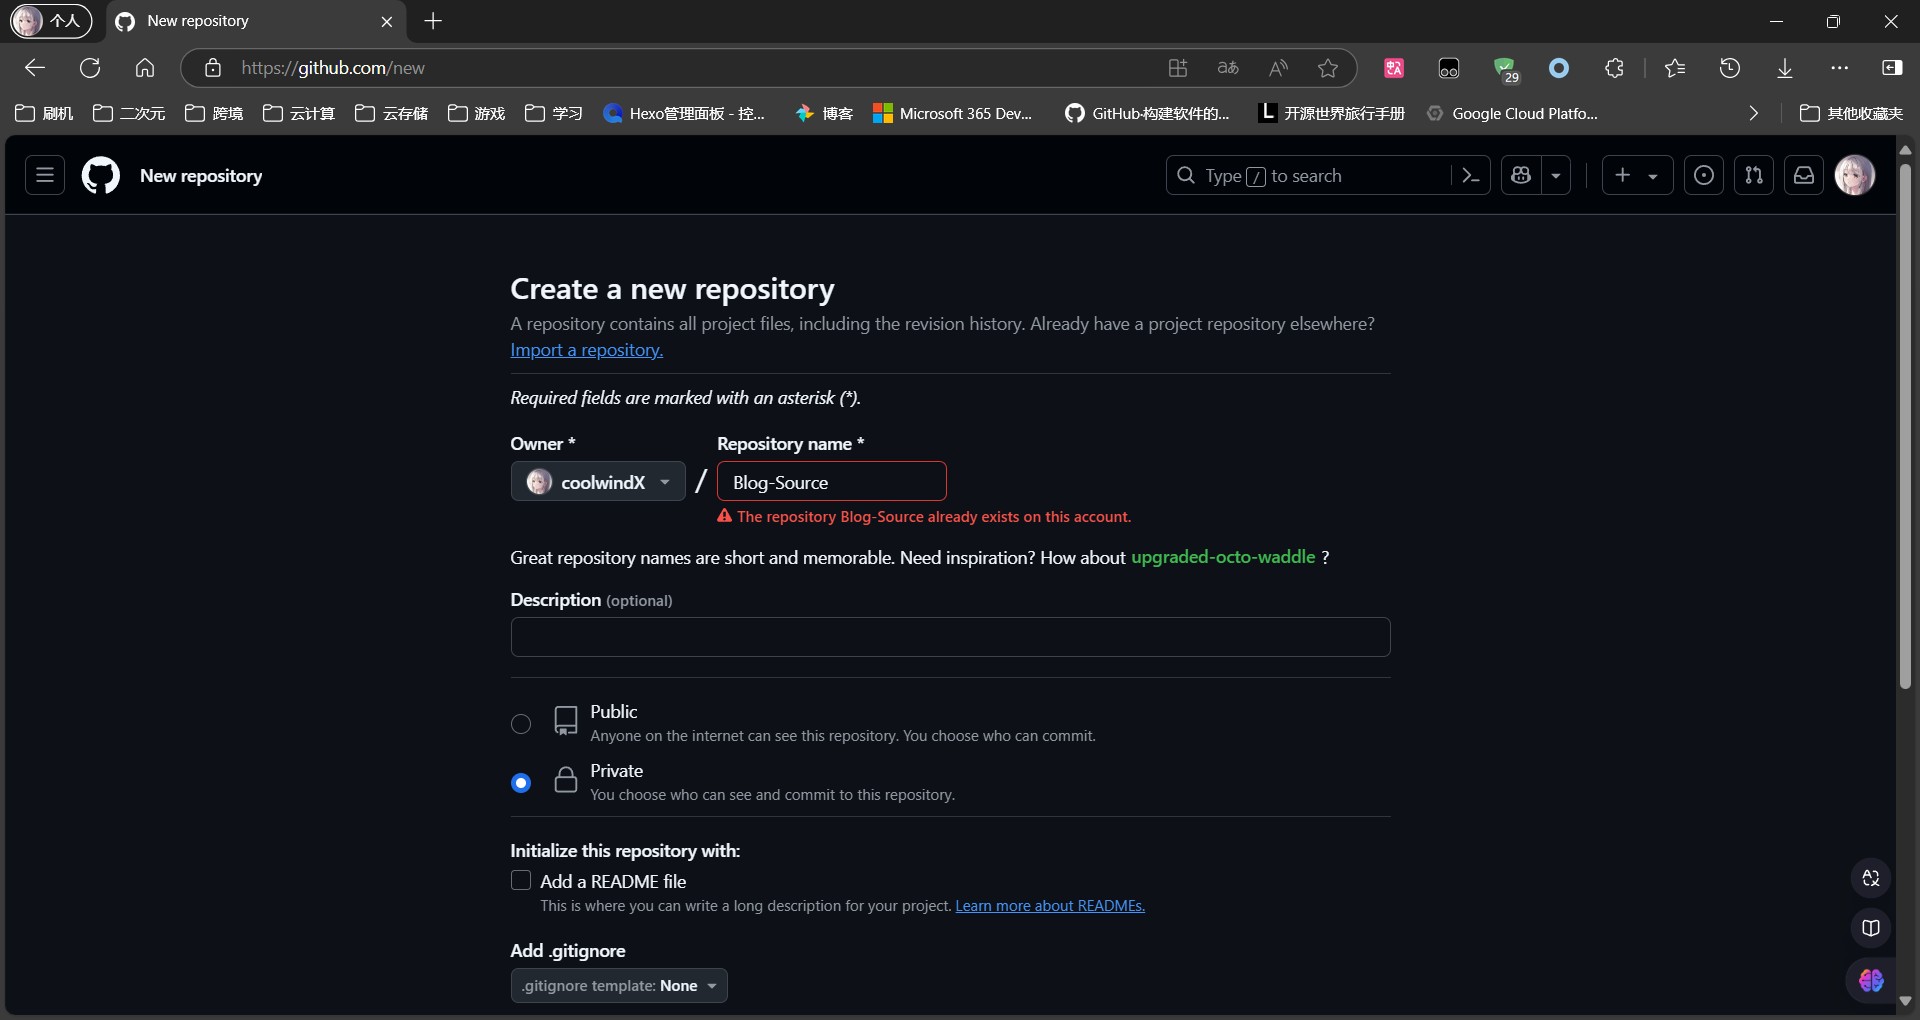Open the split screen icon in address bar
The height and width of the screenshot is (1020, 1920).
[1178, 68]
